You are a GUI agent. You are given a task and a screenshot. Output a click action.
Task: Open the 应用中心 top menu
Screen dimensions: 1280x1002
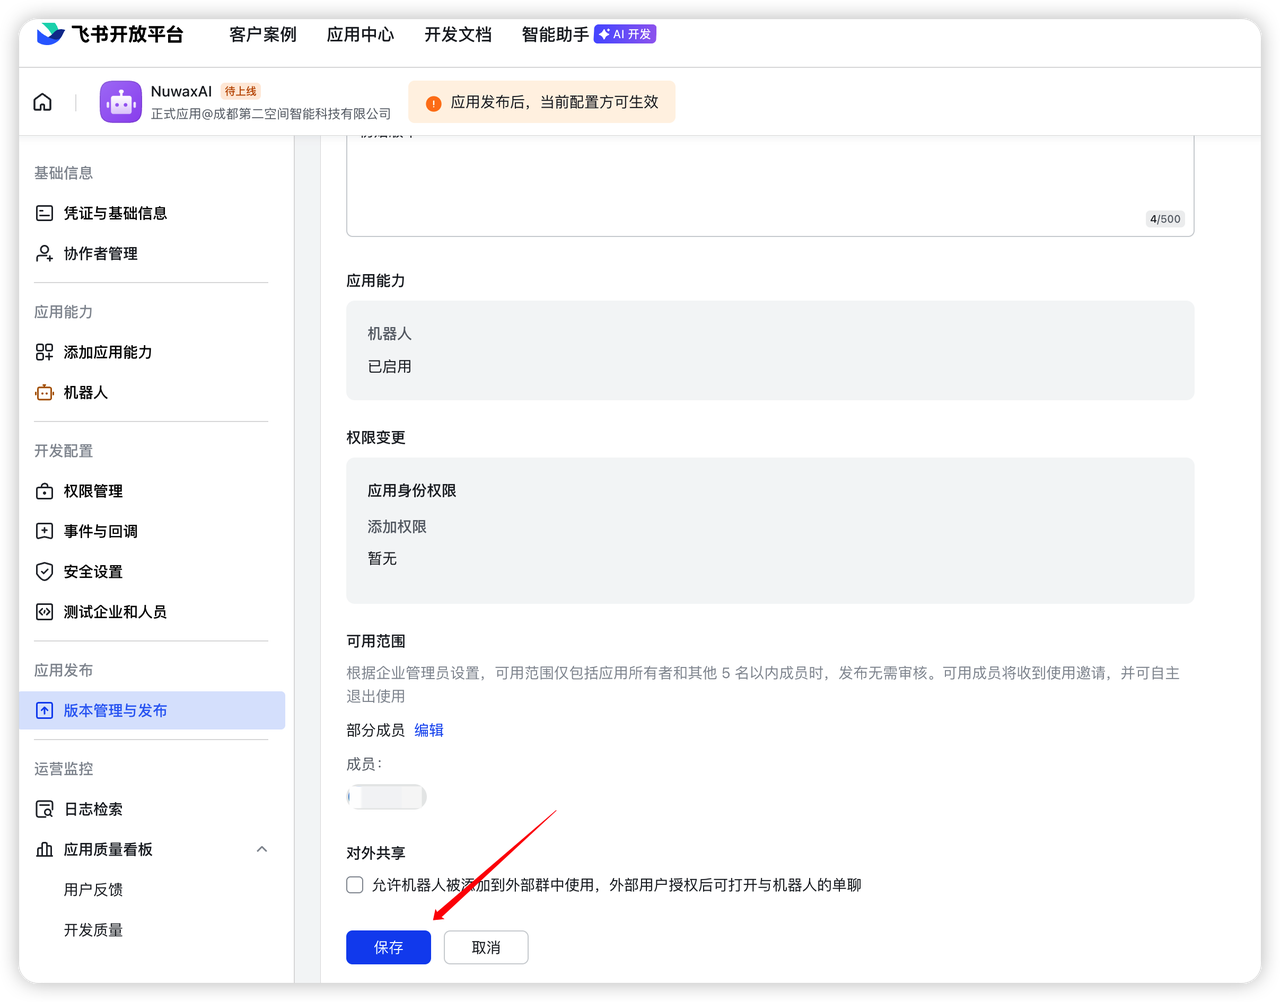point(360,35)
